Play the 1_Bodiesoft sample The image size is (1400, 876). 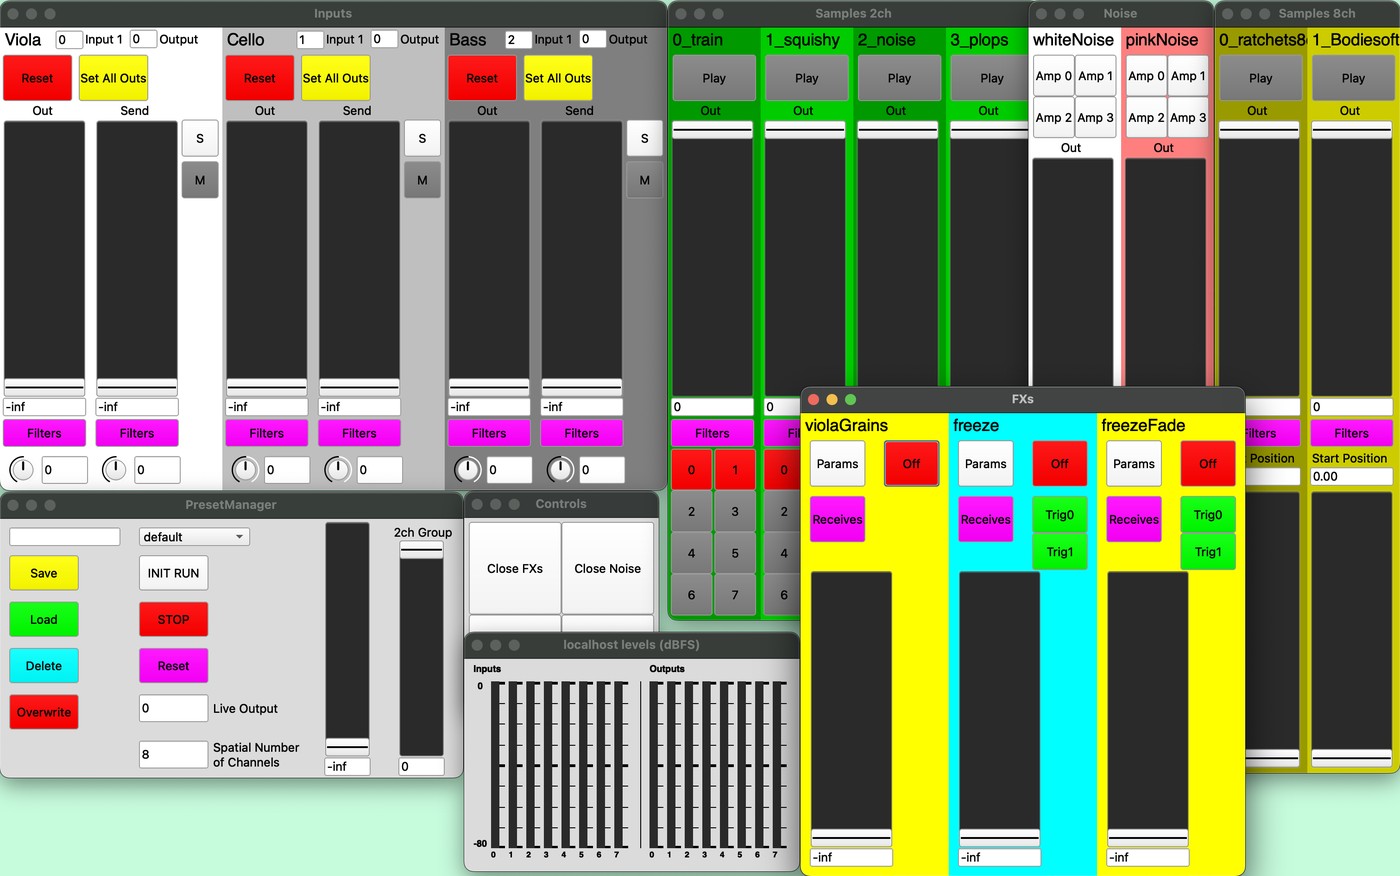tap(1353, 78)
